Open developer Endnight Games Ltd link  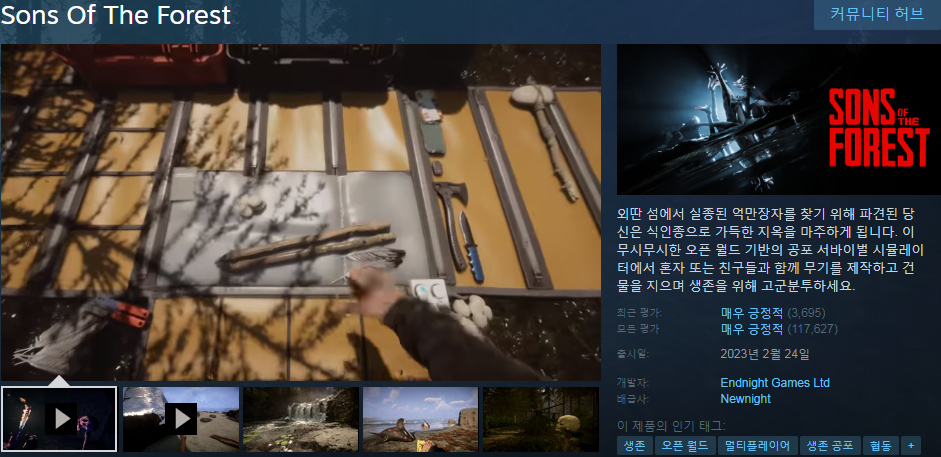775,383
